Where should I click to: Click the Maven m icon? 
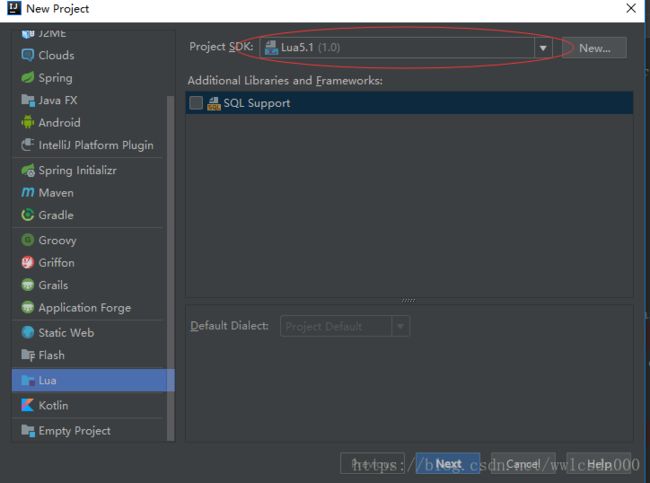(x=28, y=192)
